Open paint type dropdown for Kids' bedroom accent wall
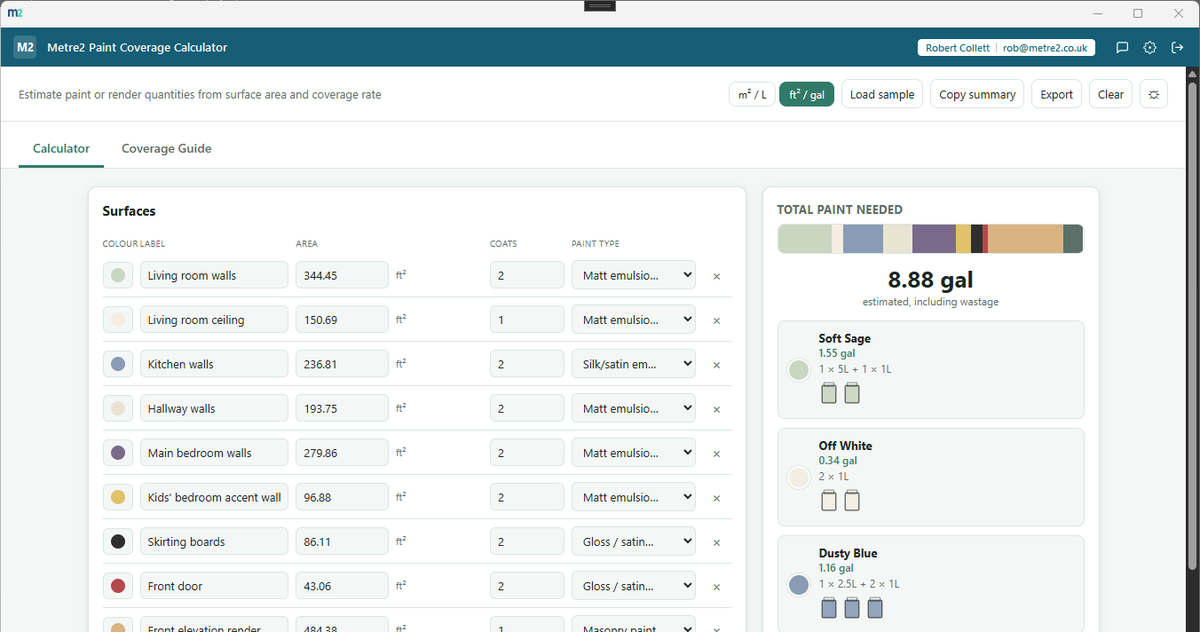This screenshot has width=1200, height=632. point(633,497)
